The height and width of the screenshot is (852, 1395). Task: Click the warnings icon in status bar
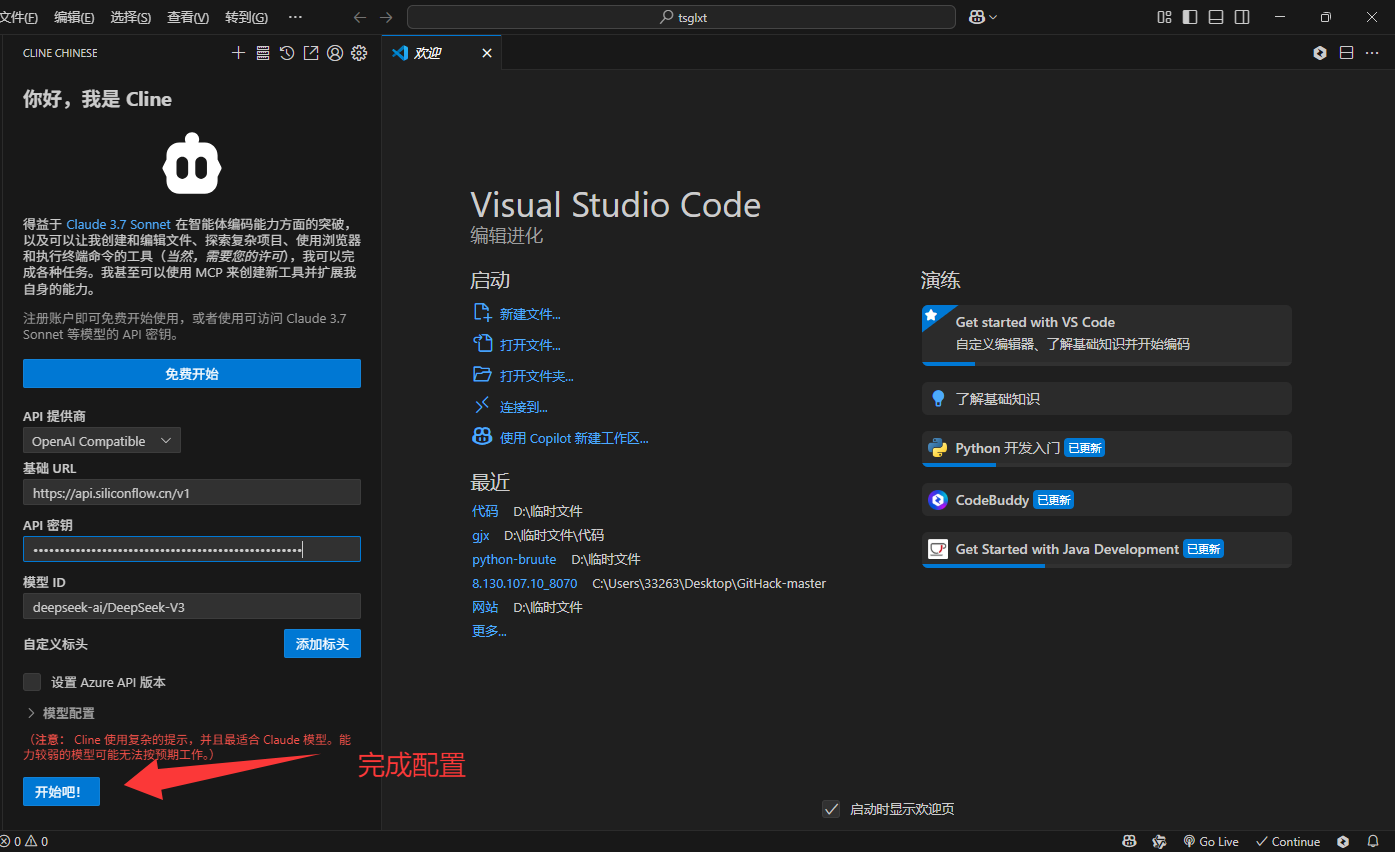[31, 841]
